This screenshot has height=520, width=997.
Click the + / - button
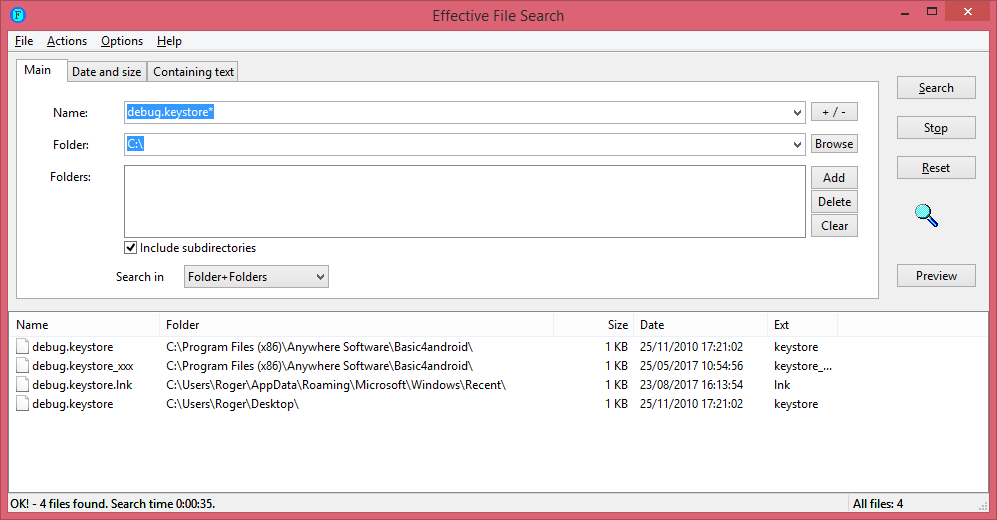[834, 112]
